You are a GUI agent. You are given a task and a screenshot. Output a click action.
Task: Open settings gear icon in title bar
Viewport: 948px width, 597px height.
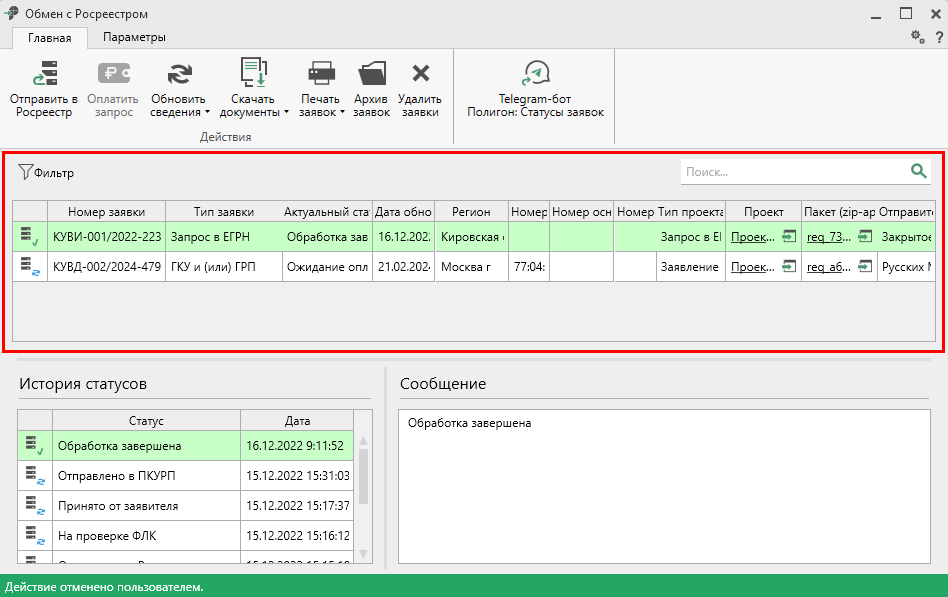coord(917,37)
